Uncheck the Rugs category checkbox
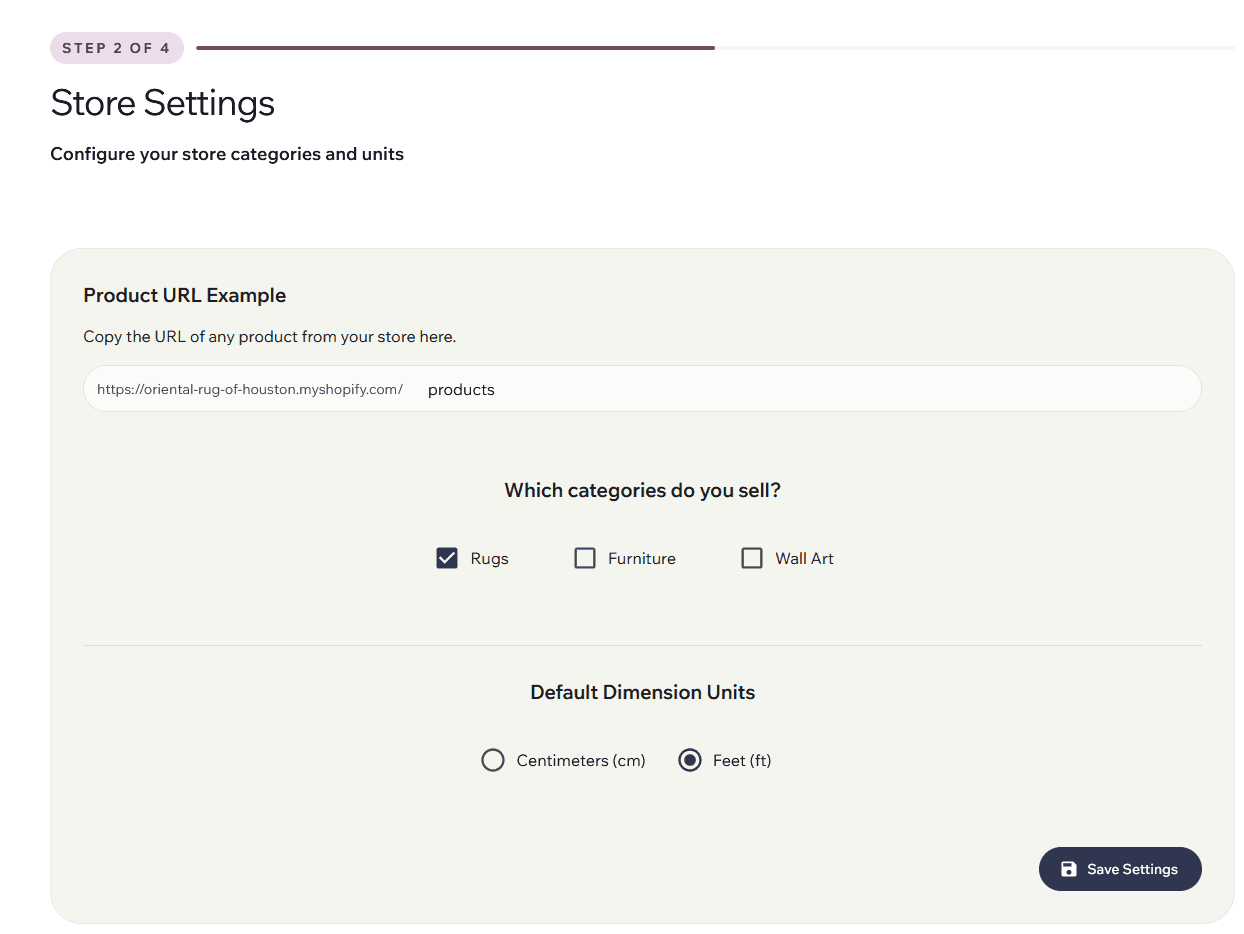Screen dimensions: 1244x934 click(x=447, y=558)
